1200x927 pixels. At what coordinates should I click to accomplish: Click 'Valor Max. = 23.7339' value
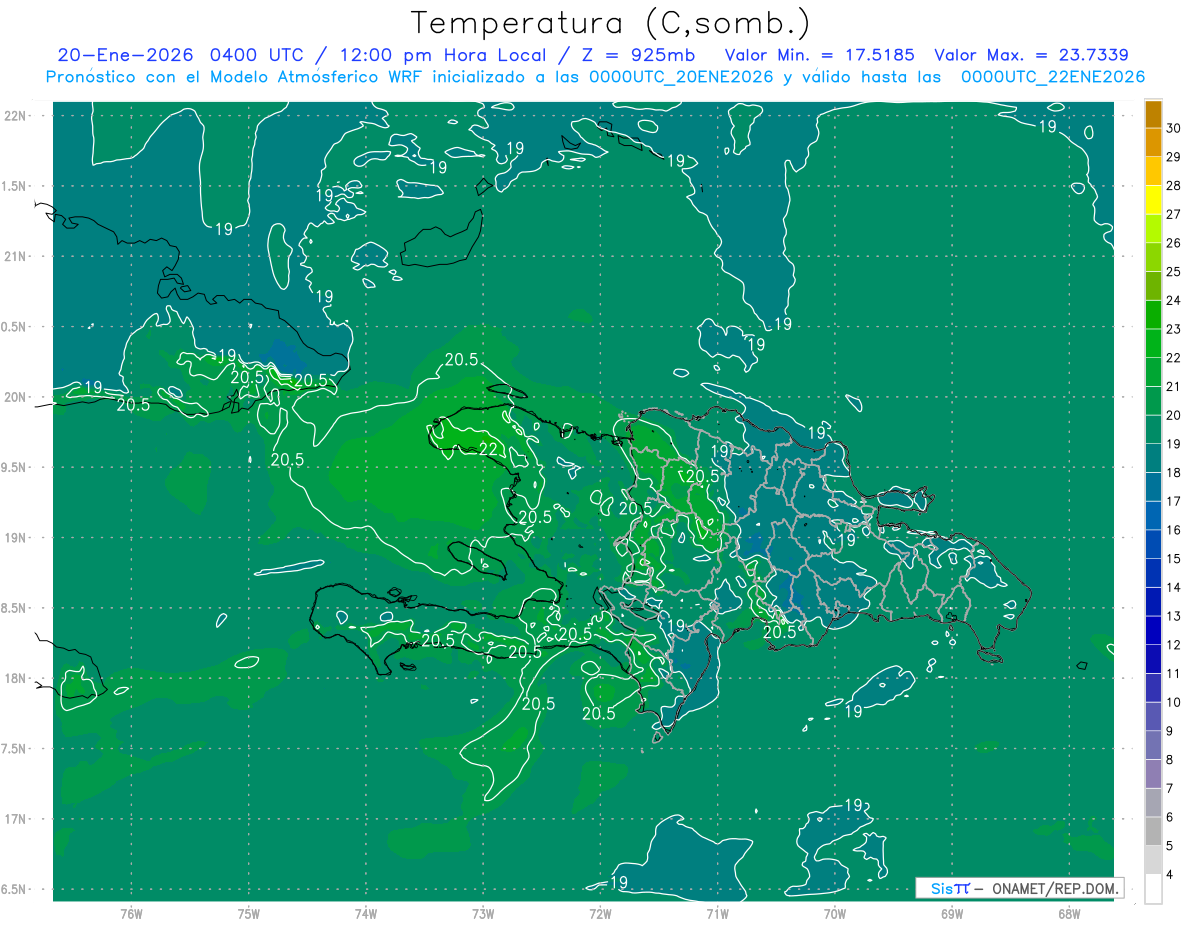click(1031, 55)
